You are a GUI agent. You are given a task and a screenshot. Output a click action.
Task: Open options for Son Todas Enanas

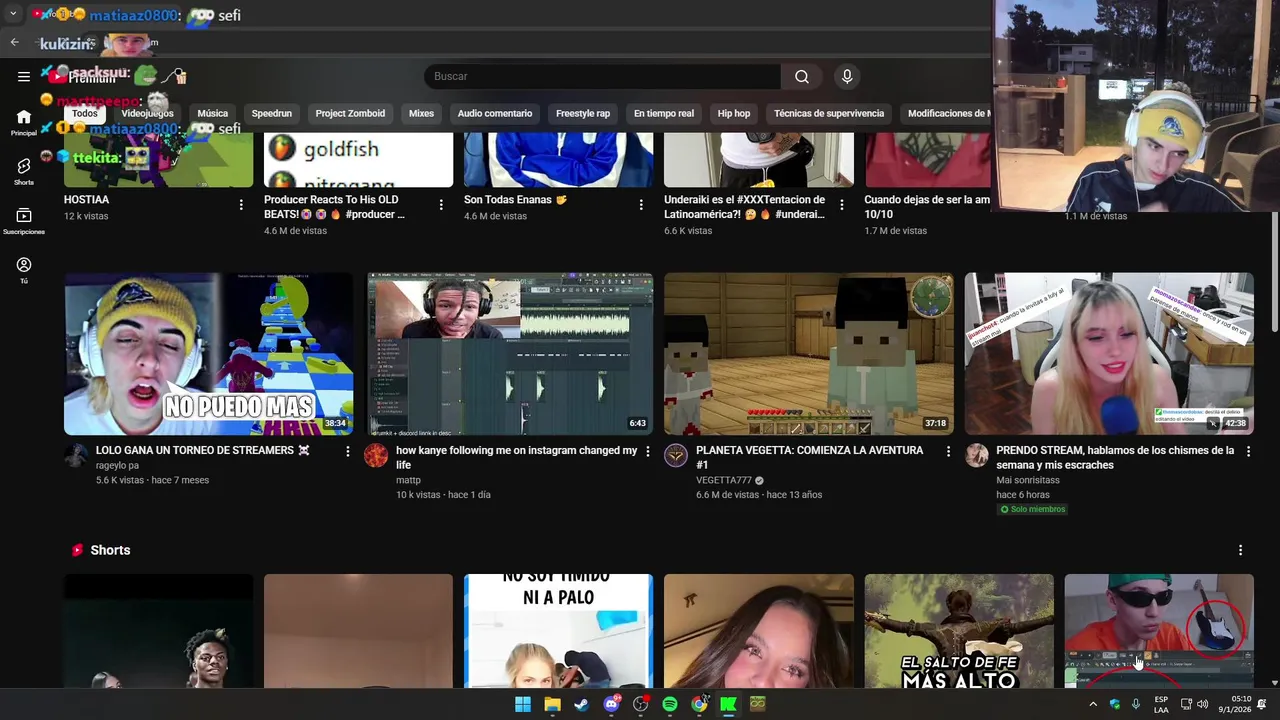coord(641,205)
